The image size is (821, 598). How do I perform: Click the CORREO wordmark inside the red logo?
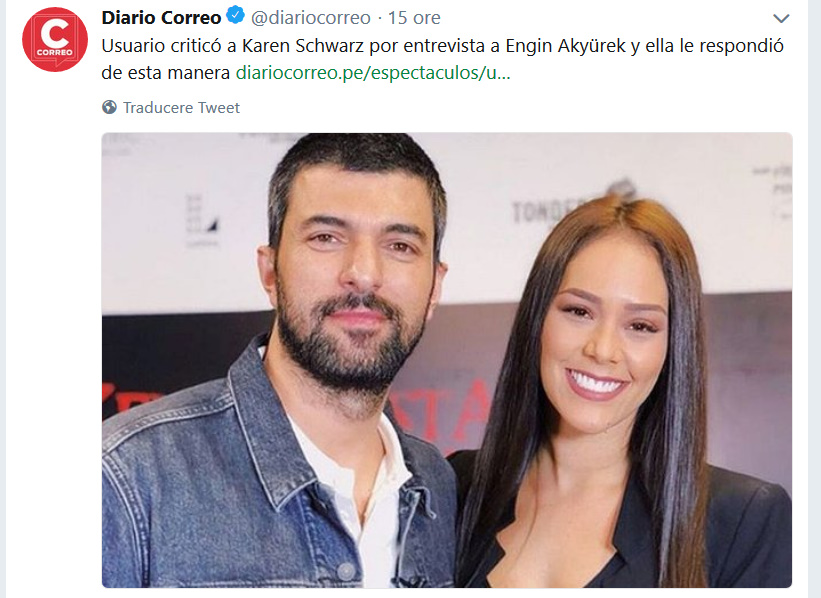(x=55, y=52)
